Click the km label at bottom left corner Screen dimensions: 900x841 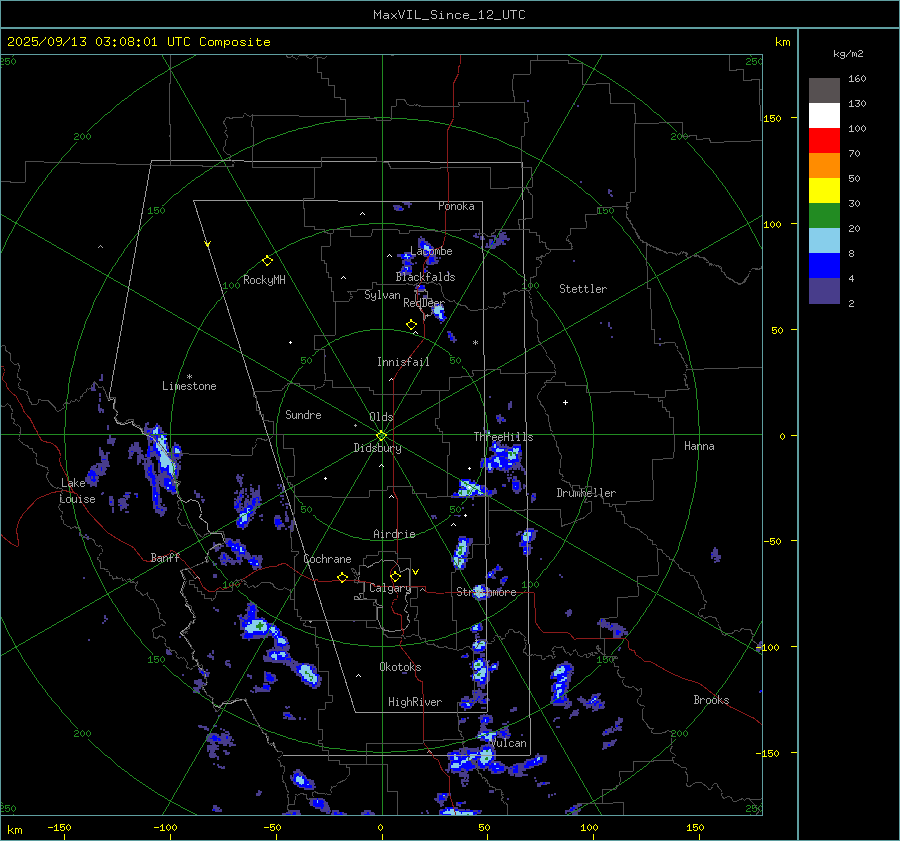[x=14, y=830]
